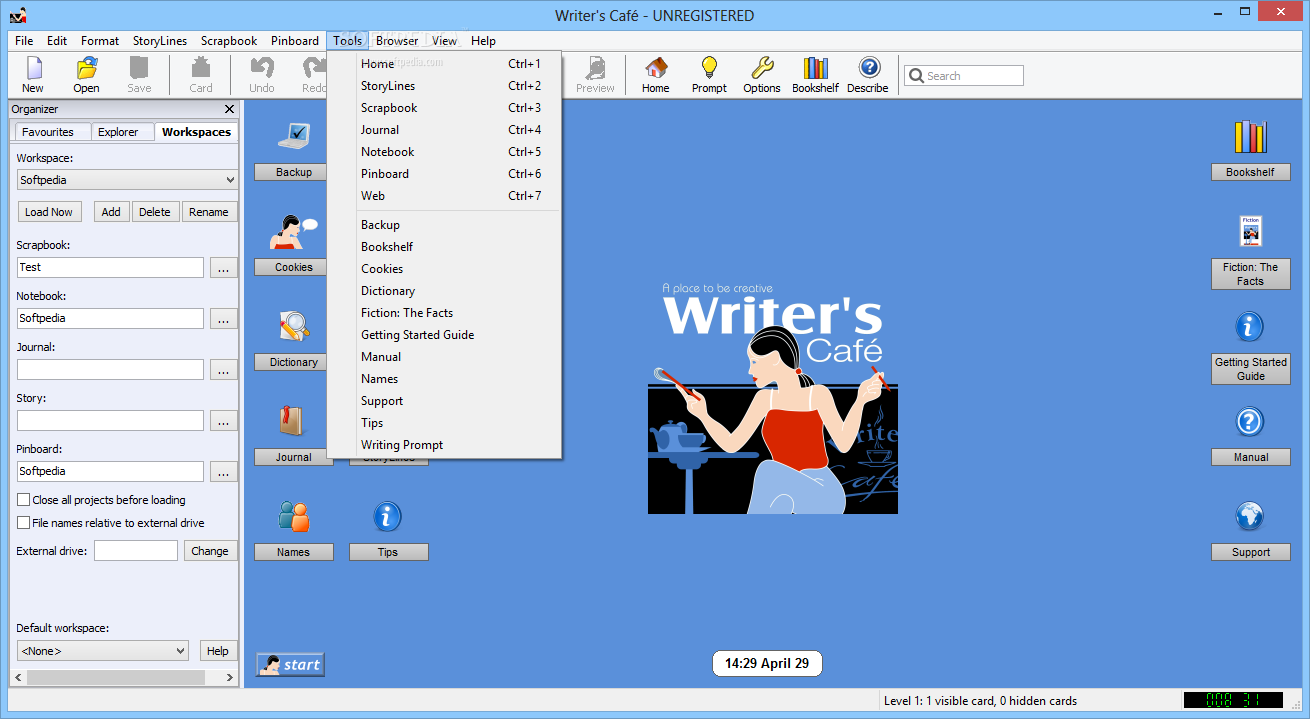Close the Organizer panel
The height and width of the screenshot is (719, 1310).
229,109
